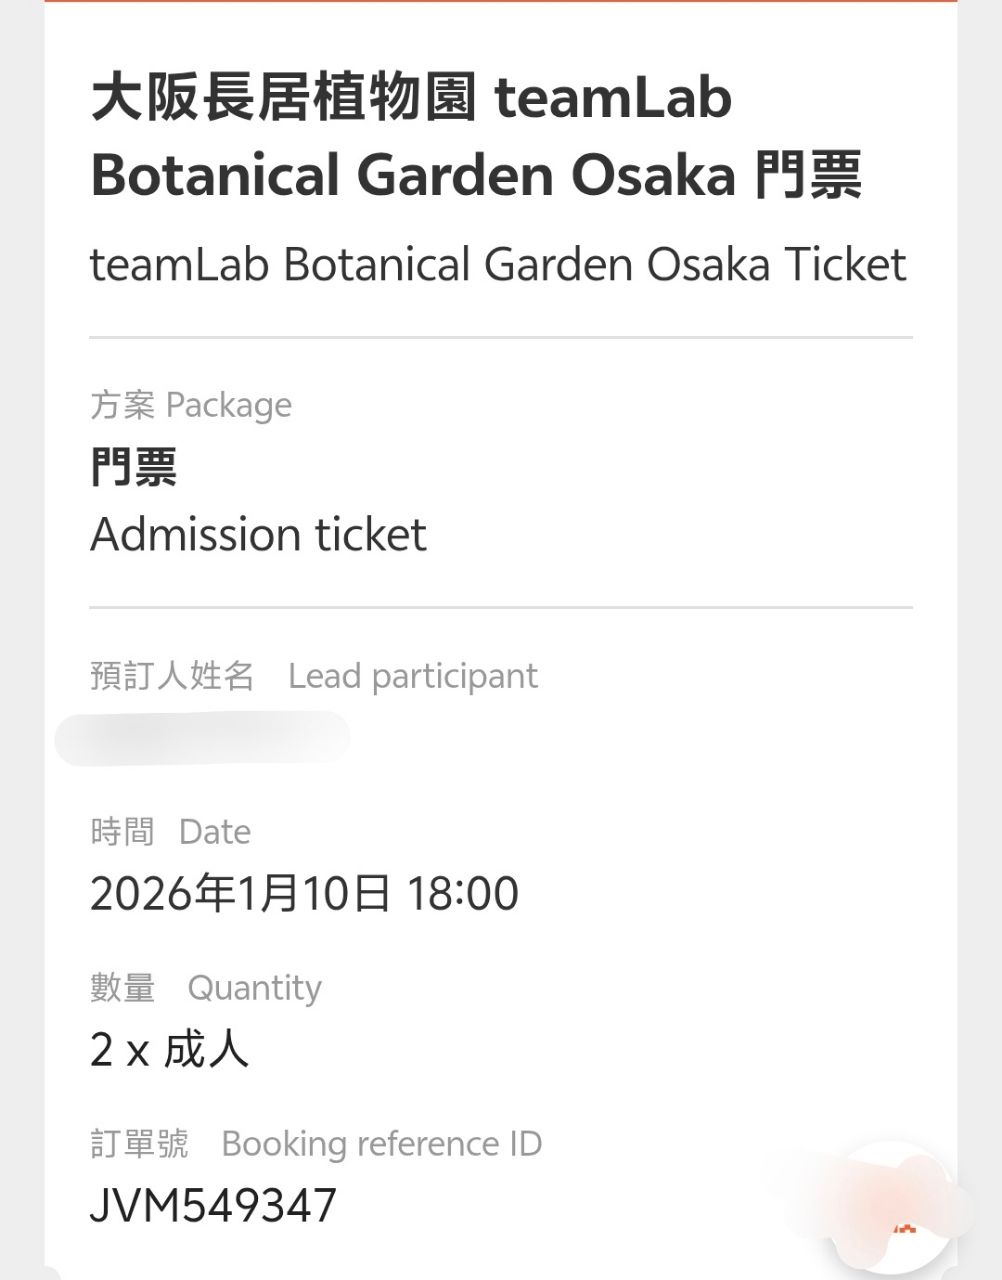Viewport: 1002px width, 1280px height.
Task: Tap the 'teamLab Botanical Garden Osaka Ticket' subtitle
Action: [498, 265]
